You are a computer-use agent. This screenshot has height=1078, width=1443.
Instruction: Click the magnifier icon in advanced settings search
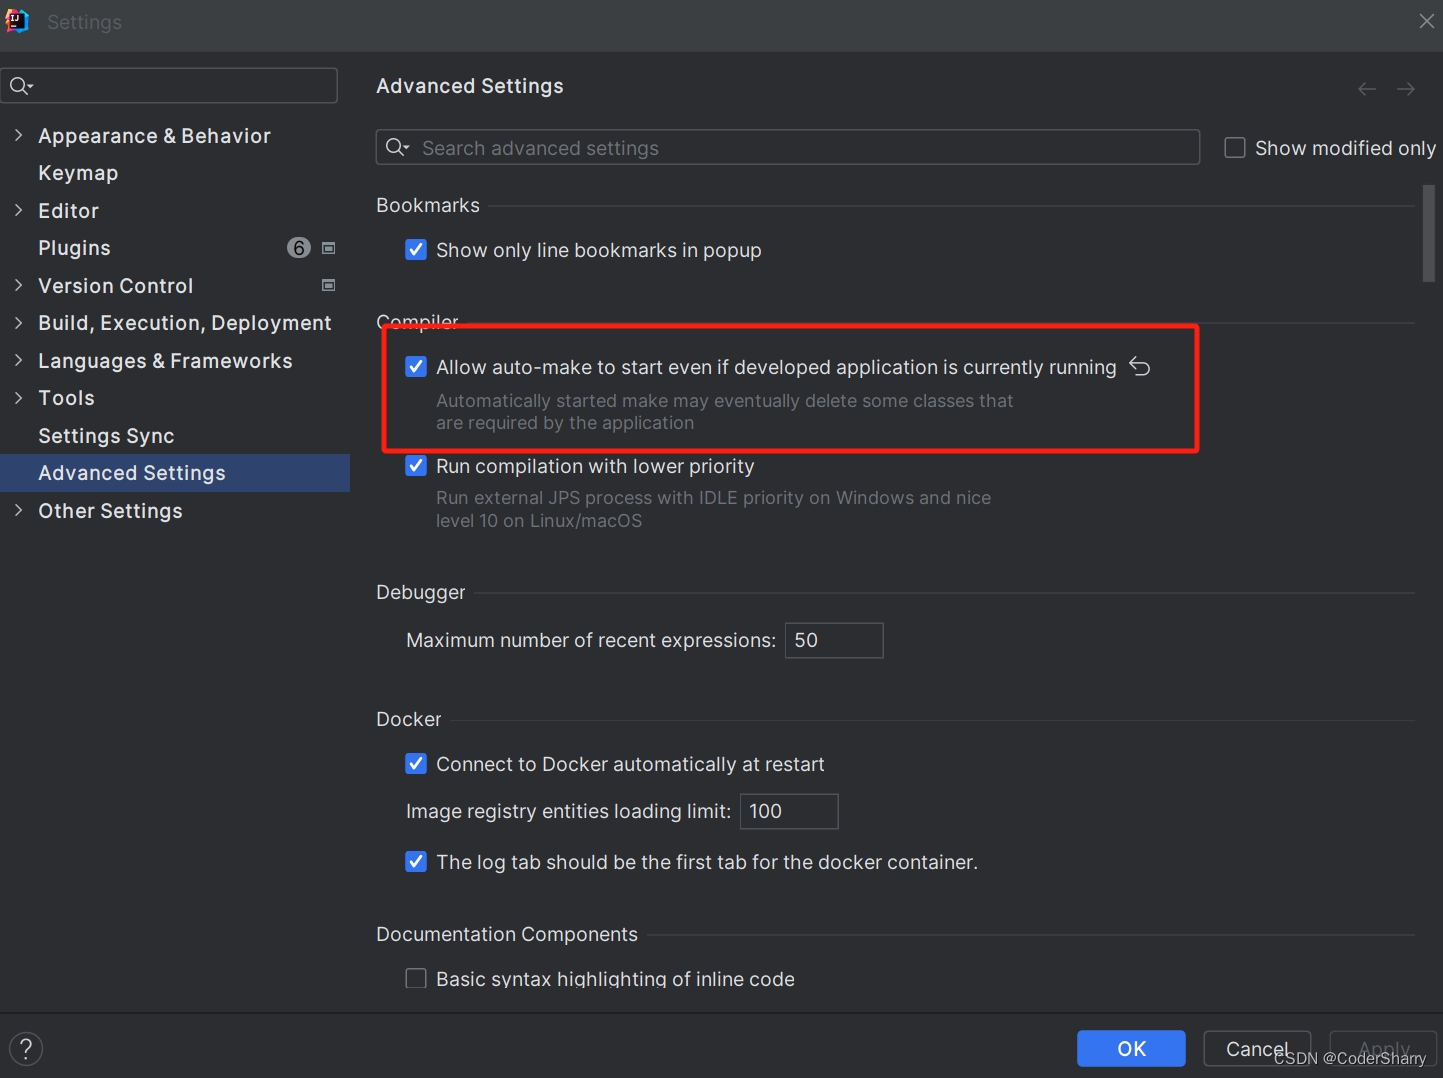397,148
